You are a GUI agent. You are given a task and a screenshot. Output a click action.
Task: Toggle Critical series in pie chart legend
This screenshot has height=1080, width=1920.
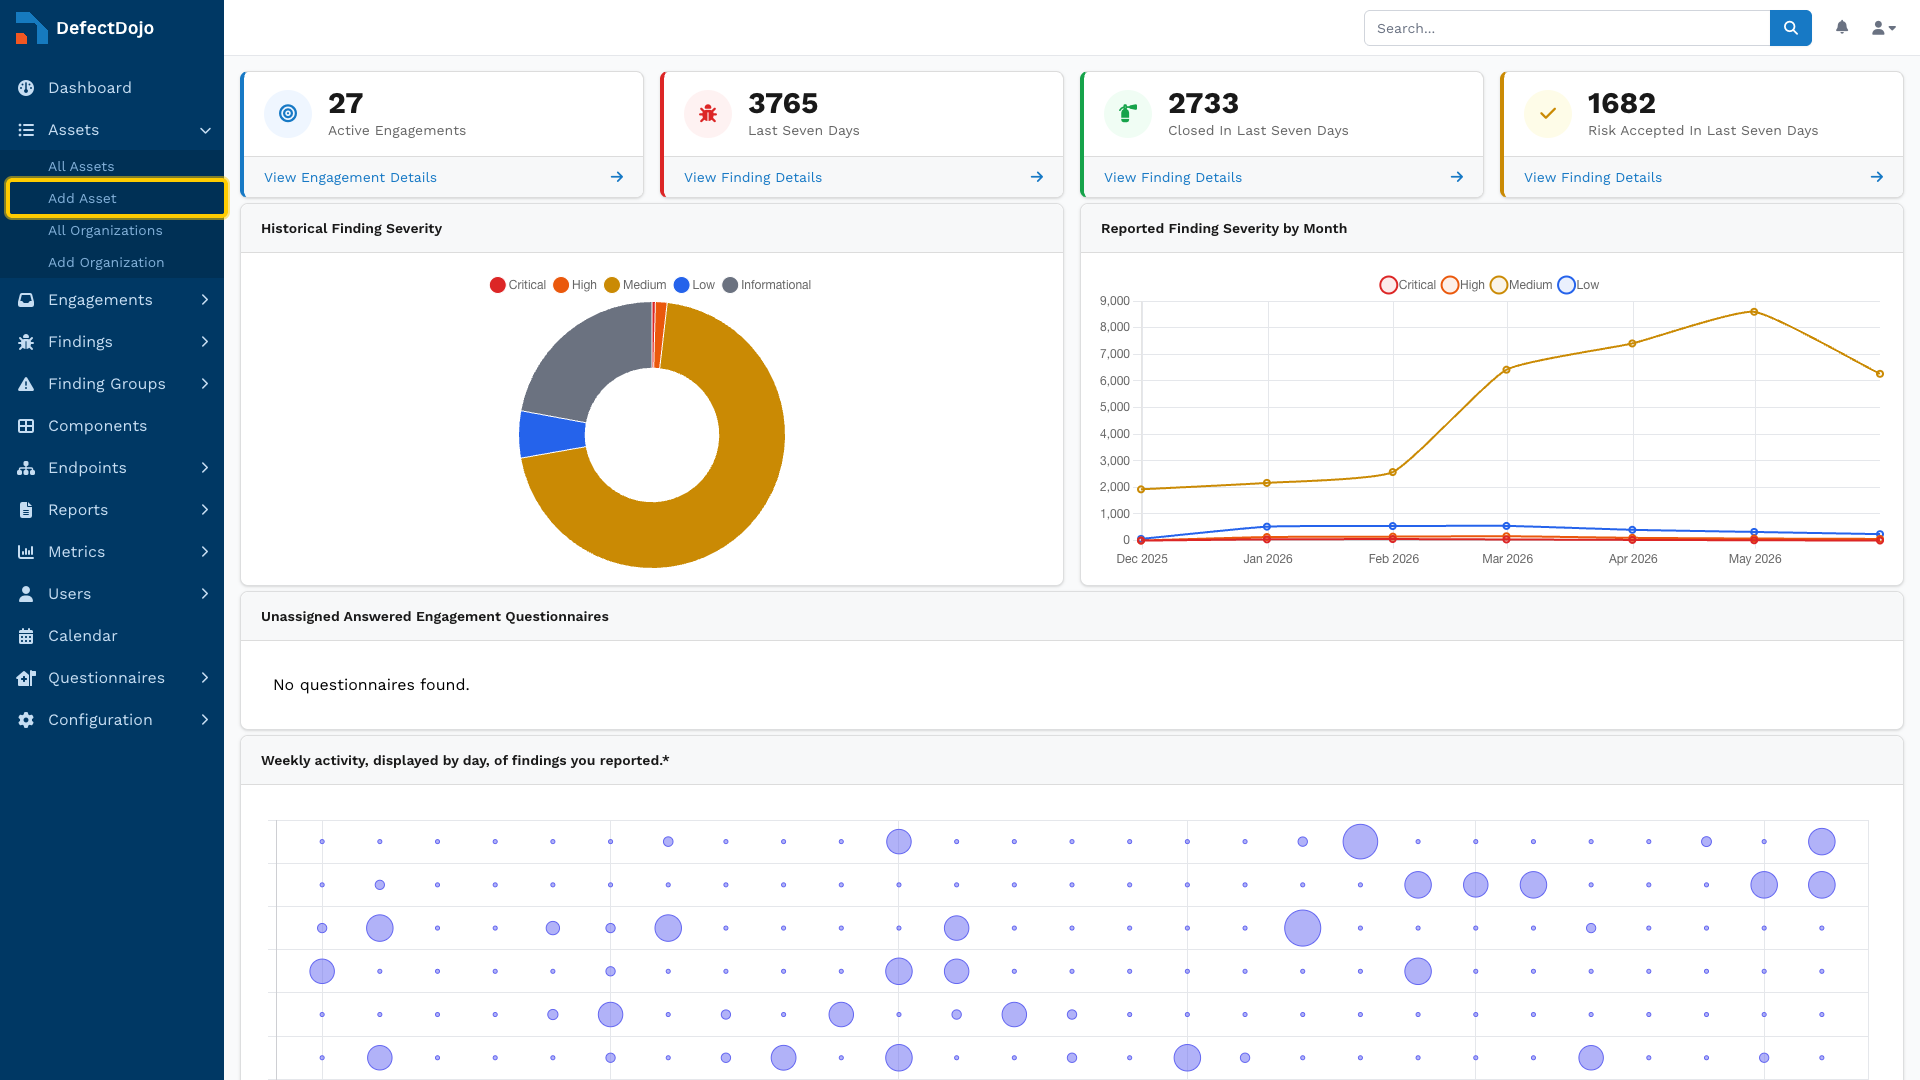pyautogui.click(x=518, y=285)
